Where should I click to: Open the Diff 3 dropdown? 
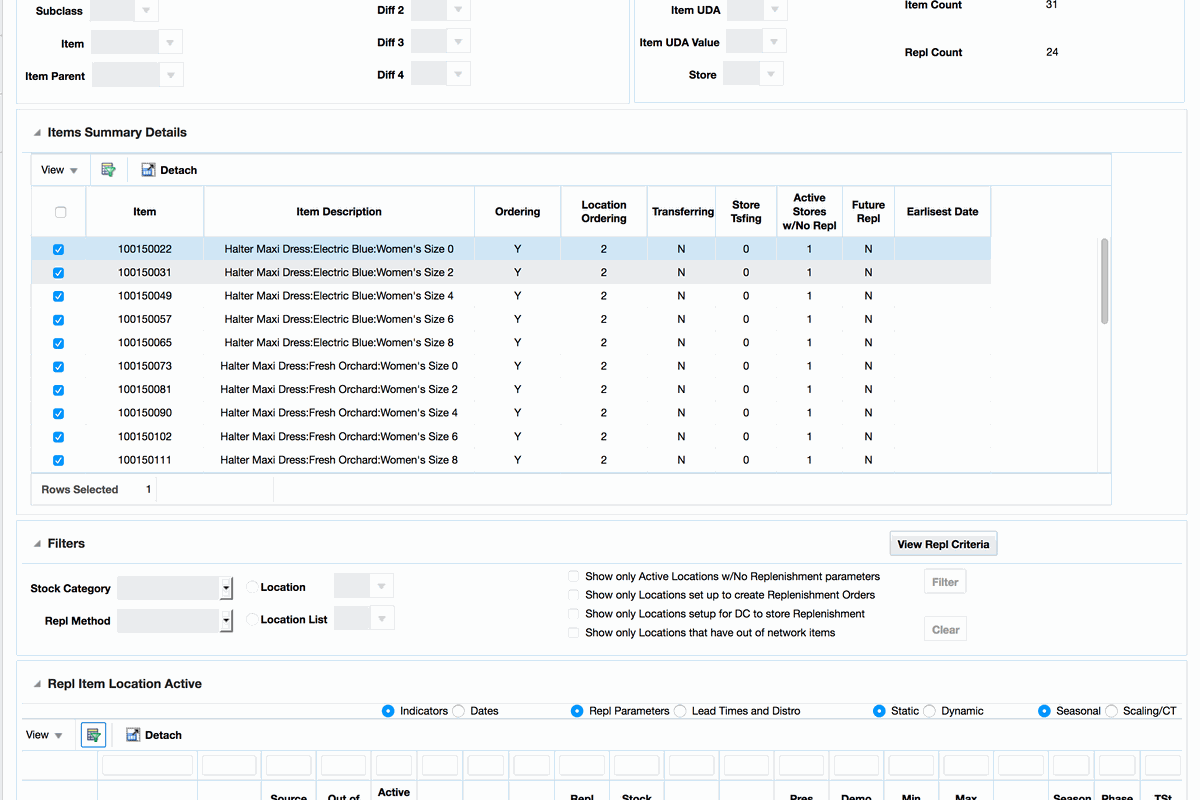tap(458, 42)
